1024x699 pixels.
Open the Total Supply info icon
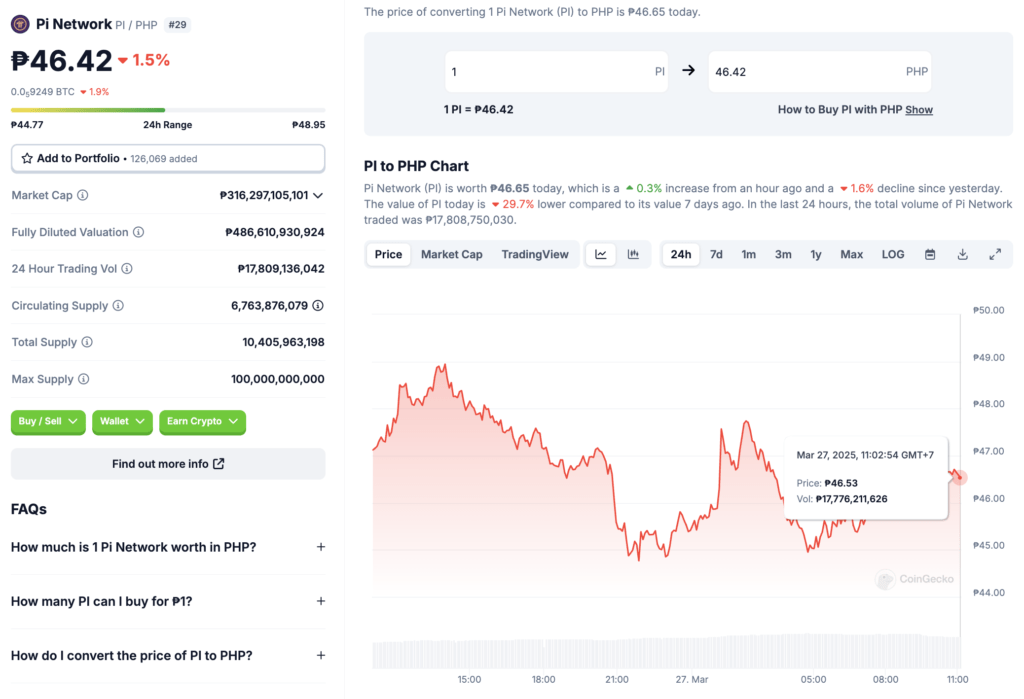pyautogui.click(x=87, y=342)
